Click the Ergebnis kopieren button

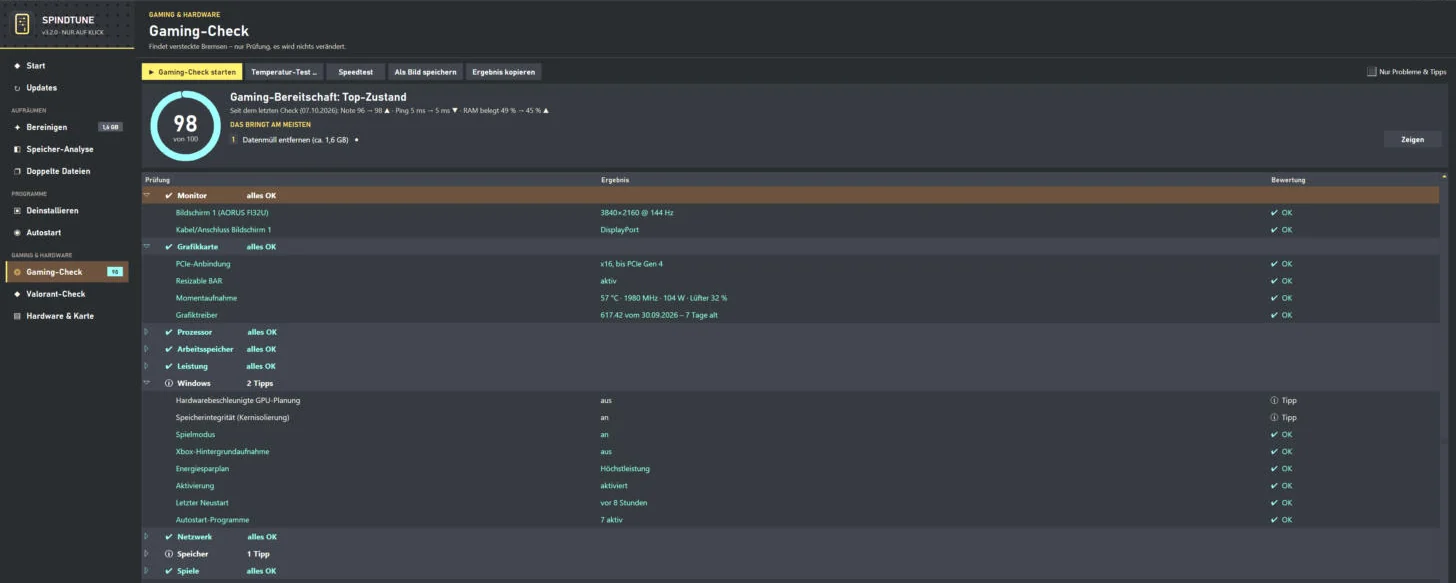pyautogui.click(x=504, y=72)
